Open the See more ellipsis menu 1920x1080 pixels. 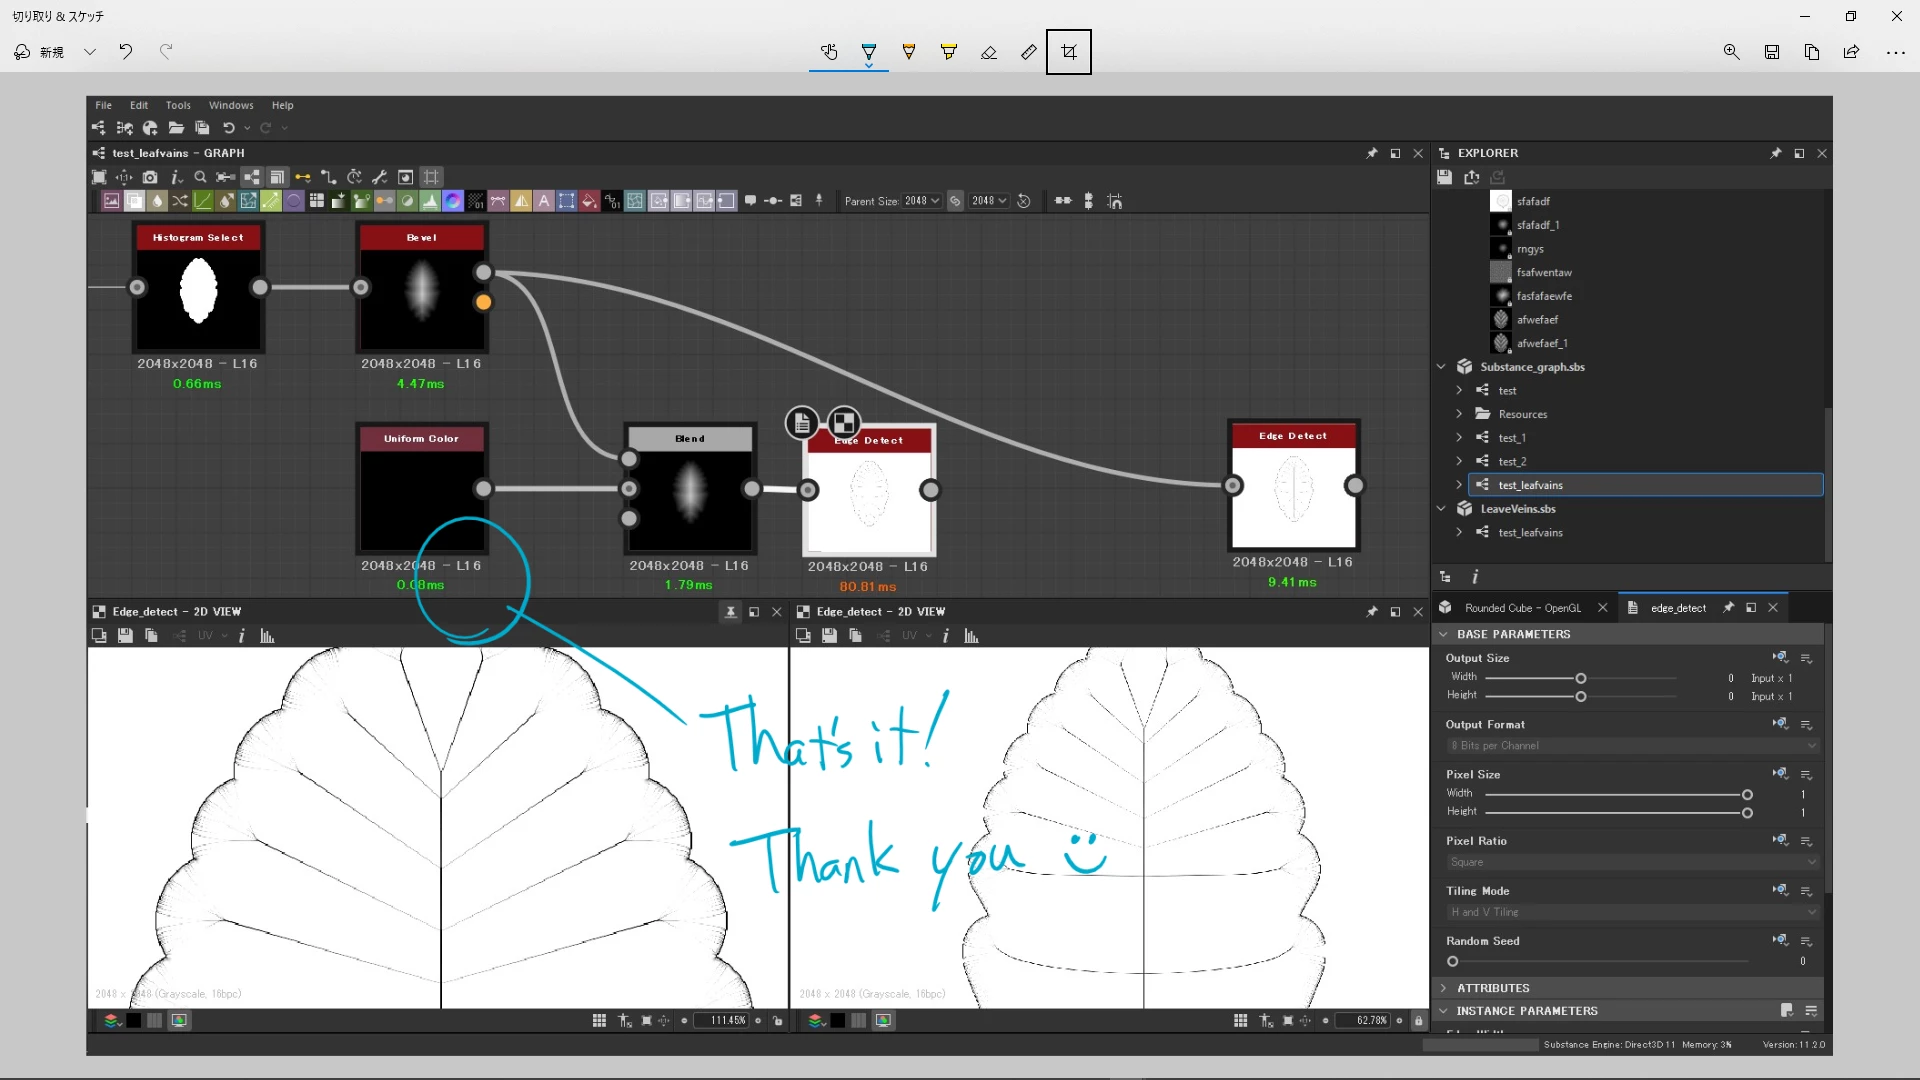pos(1895,52)
